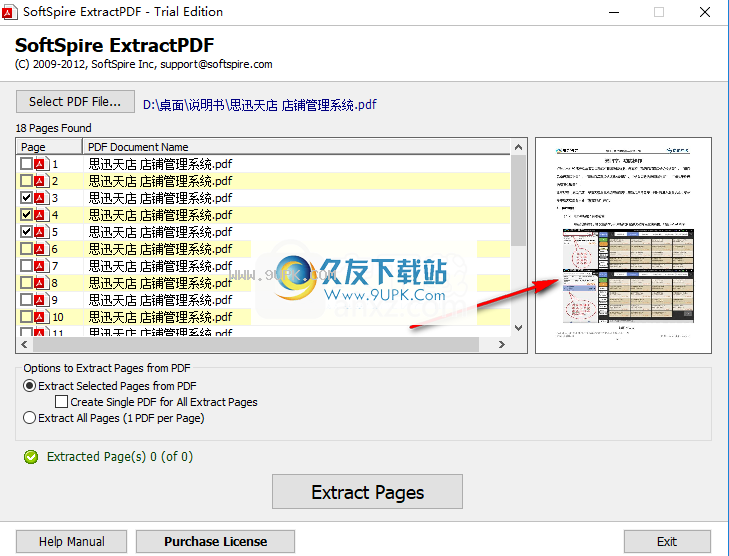Check the box for page 10
Screen dimensions: 729x556
click(26, 317)
